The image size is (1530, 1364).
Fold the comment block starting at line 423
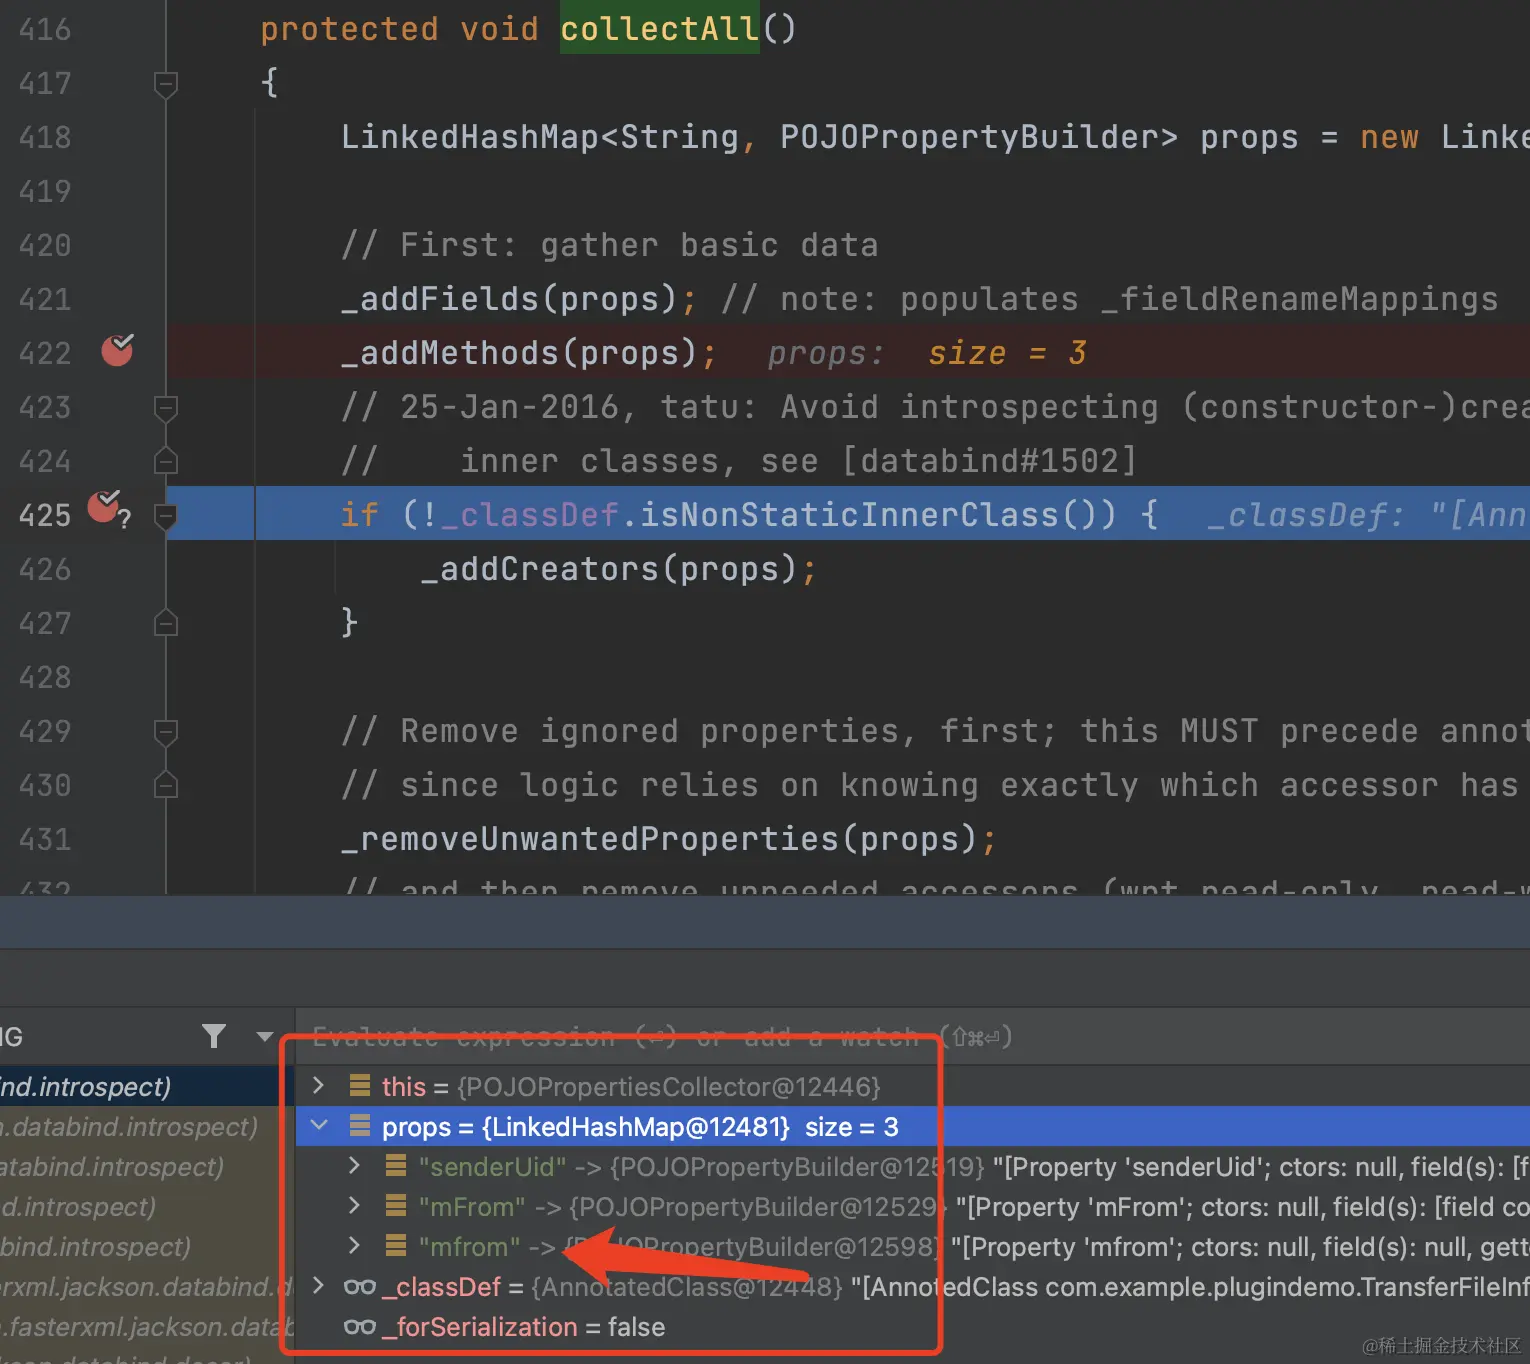166,408
